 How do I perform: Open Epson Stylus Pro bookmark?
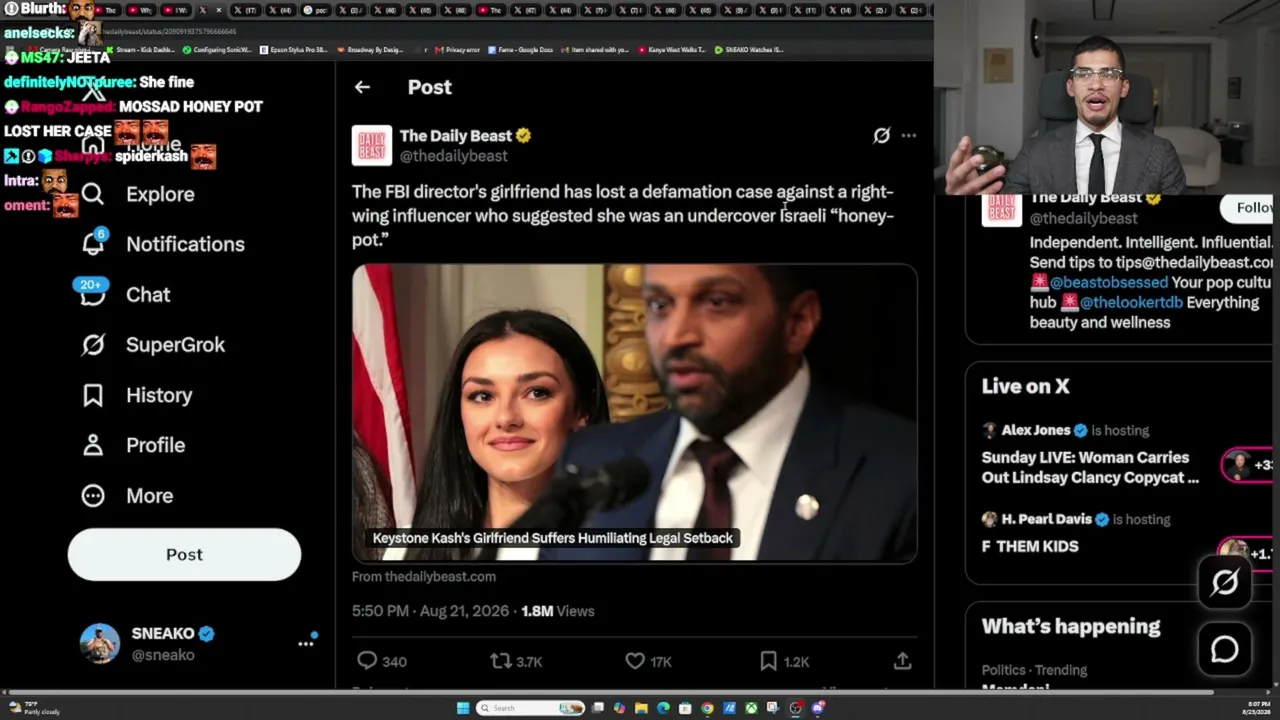pos(295,49)
